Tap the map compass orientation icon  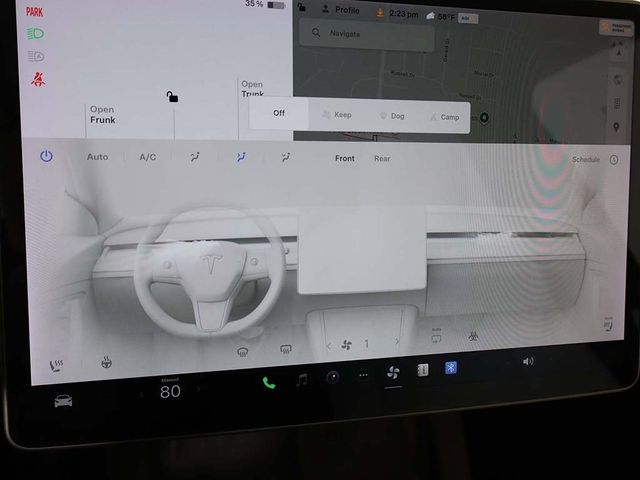point(619,52)
